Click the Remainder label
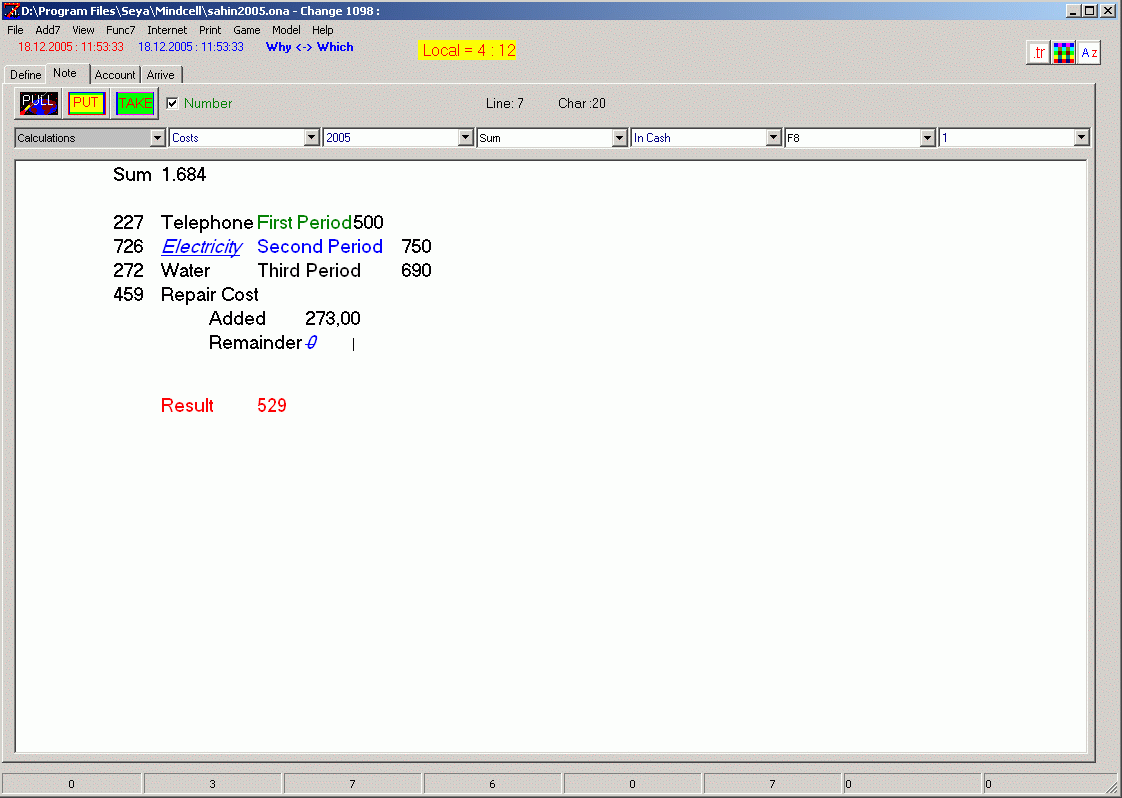Viewport: 1122px width, 798px height. point(255,343)
